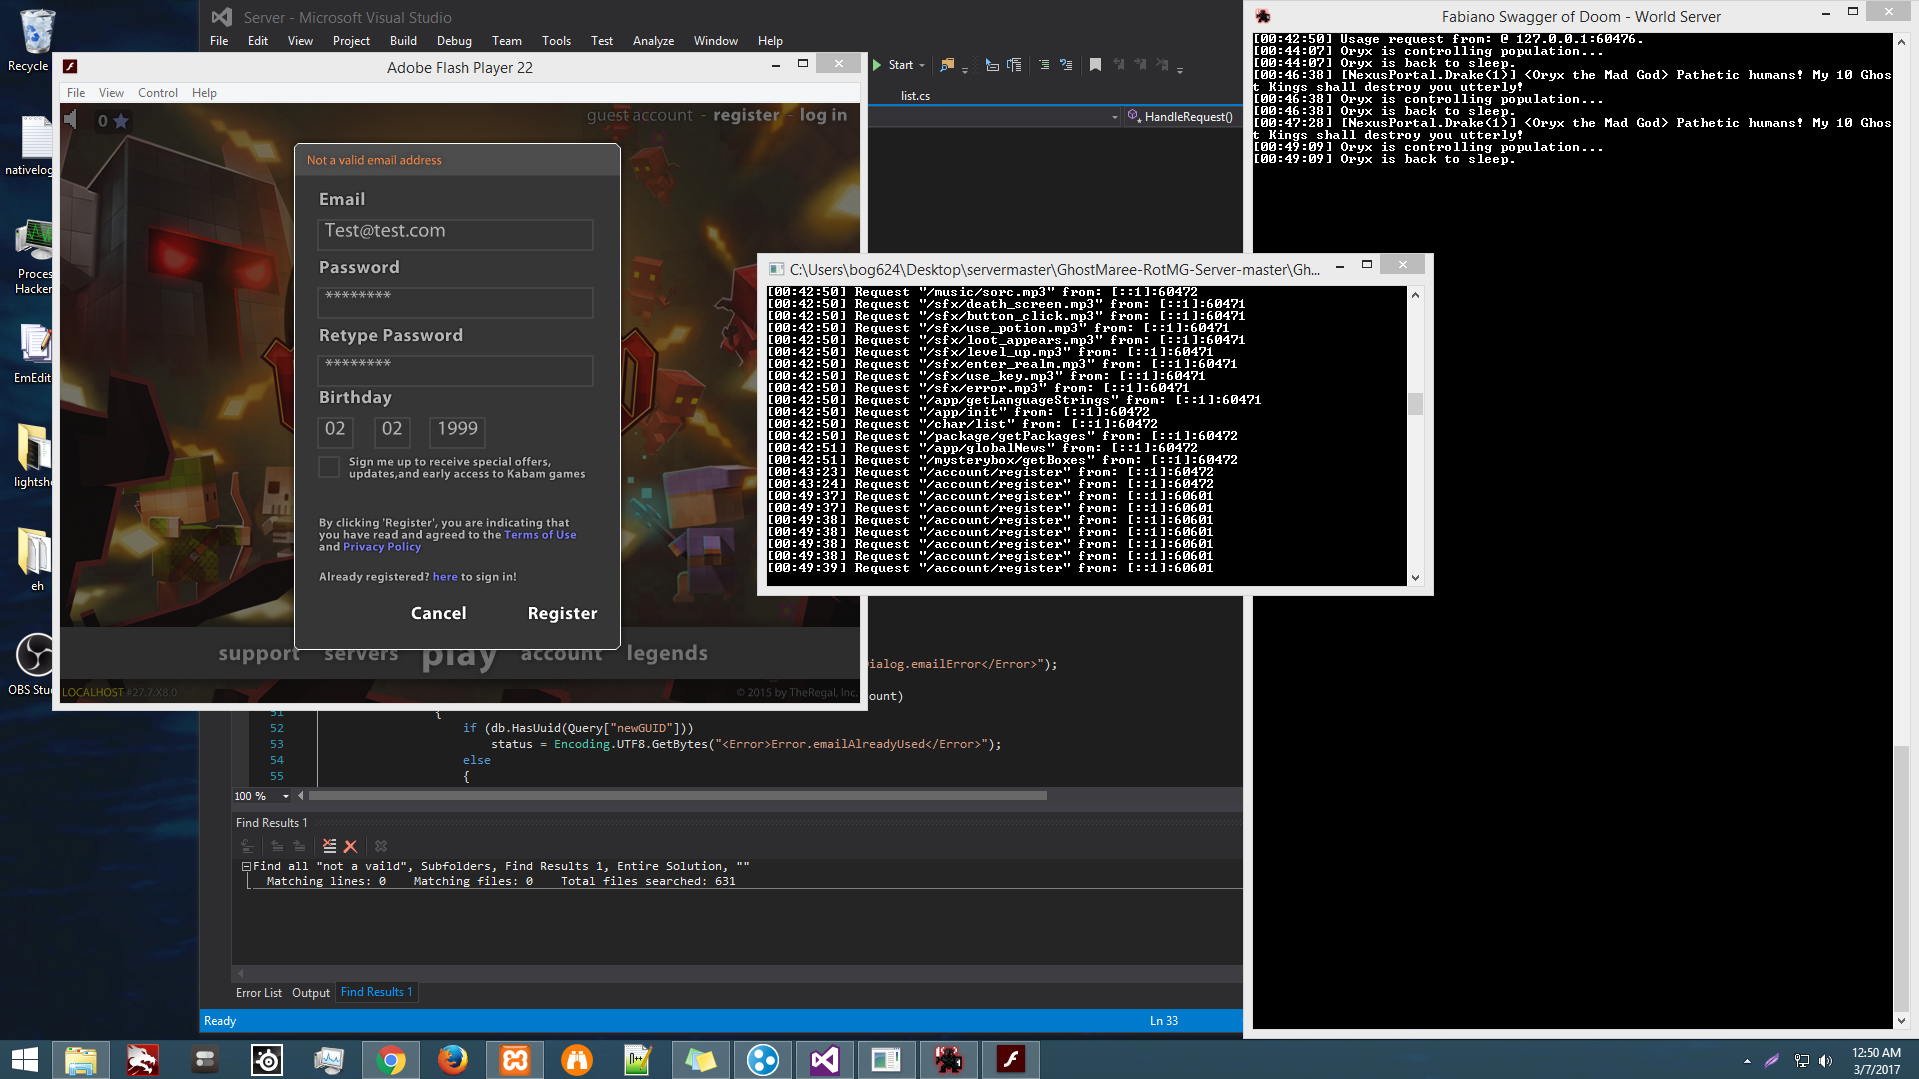Screen dimensions: 1919x1079
Task: Focus the Retype Password field
Action: click(455, 370)
